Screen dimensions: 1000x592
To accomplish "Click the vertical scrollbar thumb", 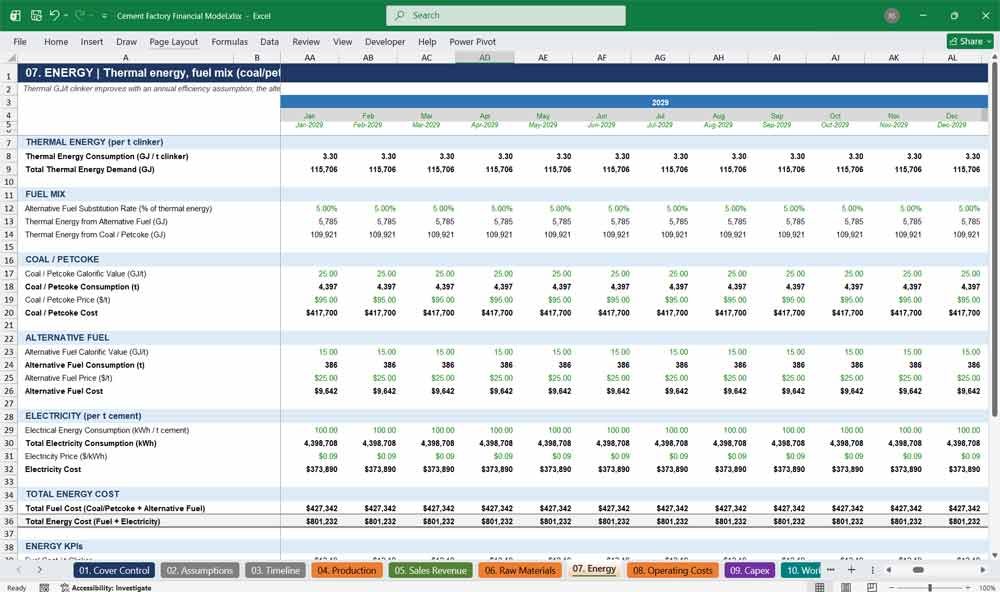I will click(x=994, y=239).
